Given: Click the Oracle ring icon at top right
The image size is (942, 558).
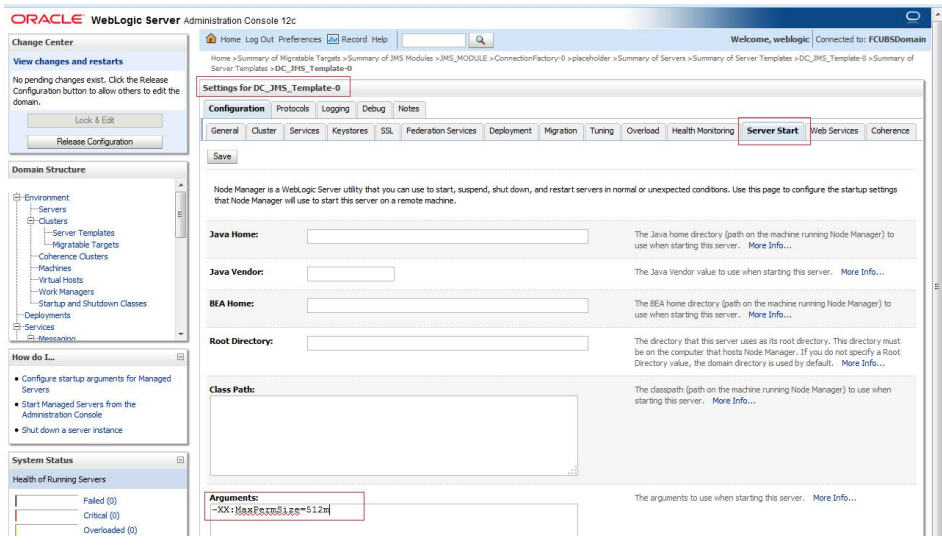Looking at the screenshot, I should [913, 16].
